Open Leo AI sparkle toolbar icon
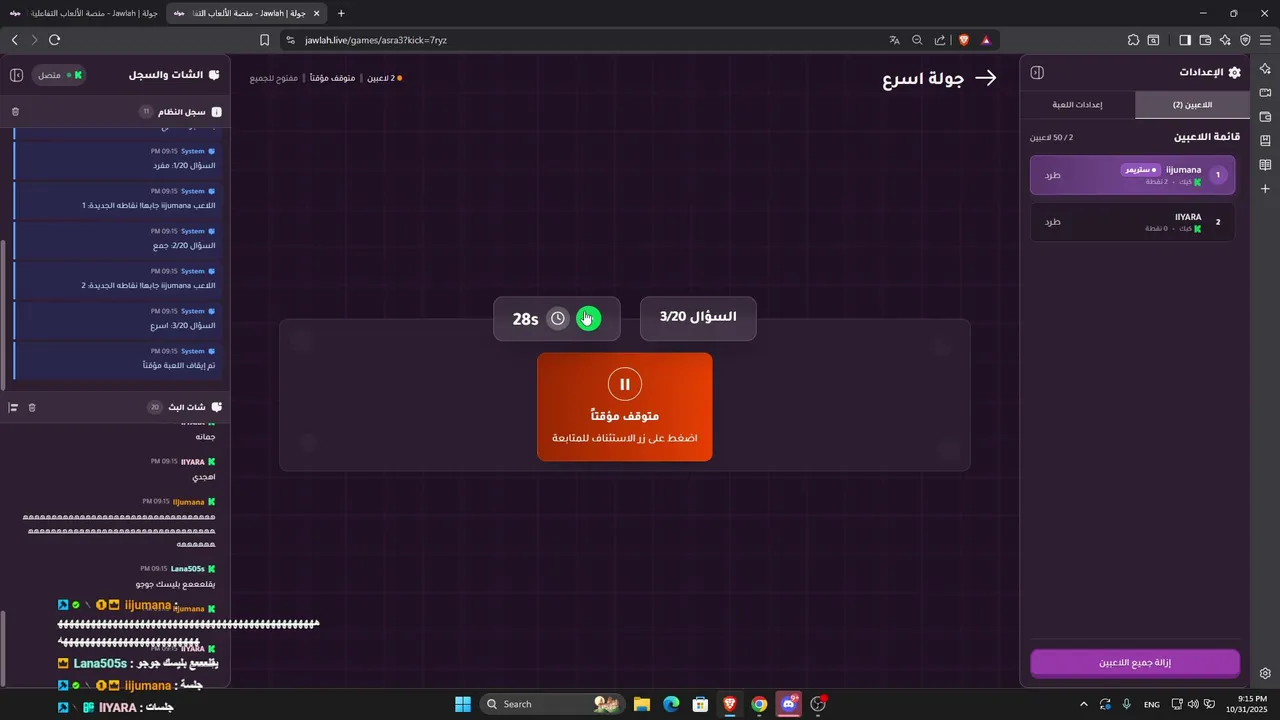This screenshot has height=720, width=1280. tap(1225, 40)
